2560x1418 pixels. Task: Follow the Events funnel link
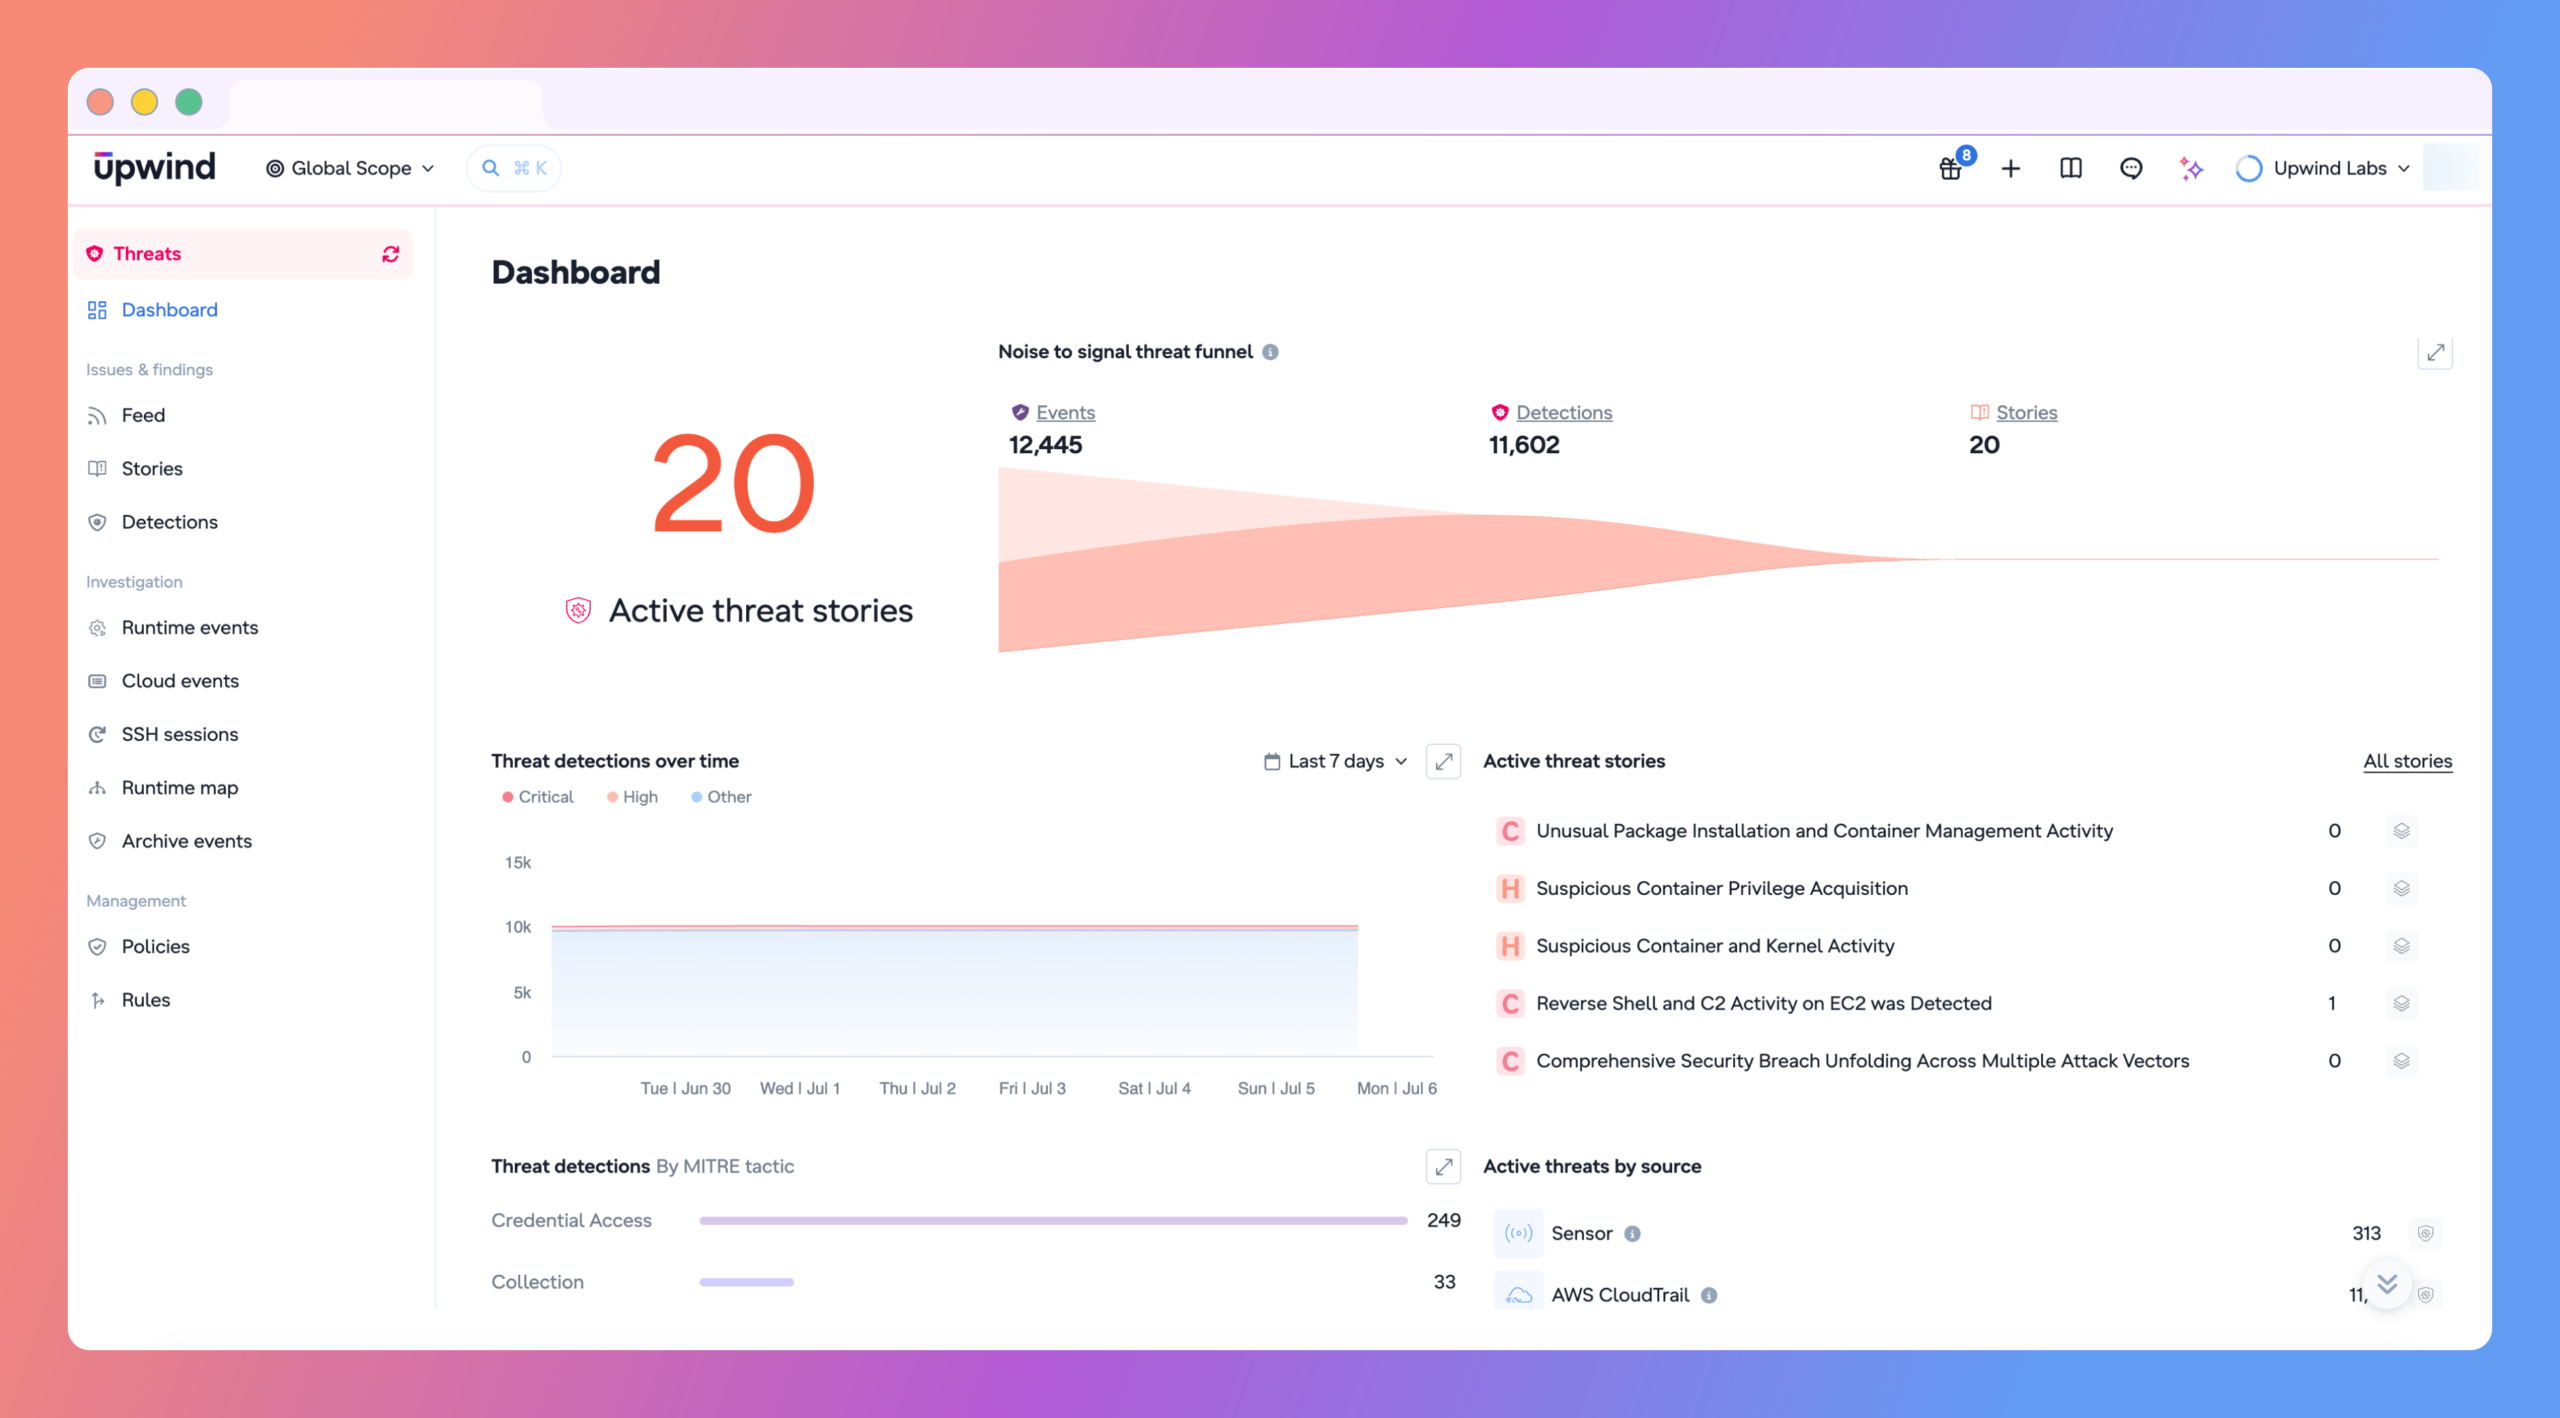1065,412
